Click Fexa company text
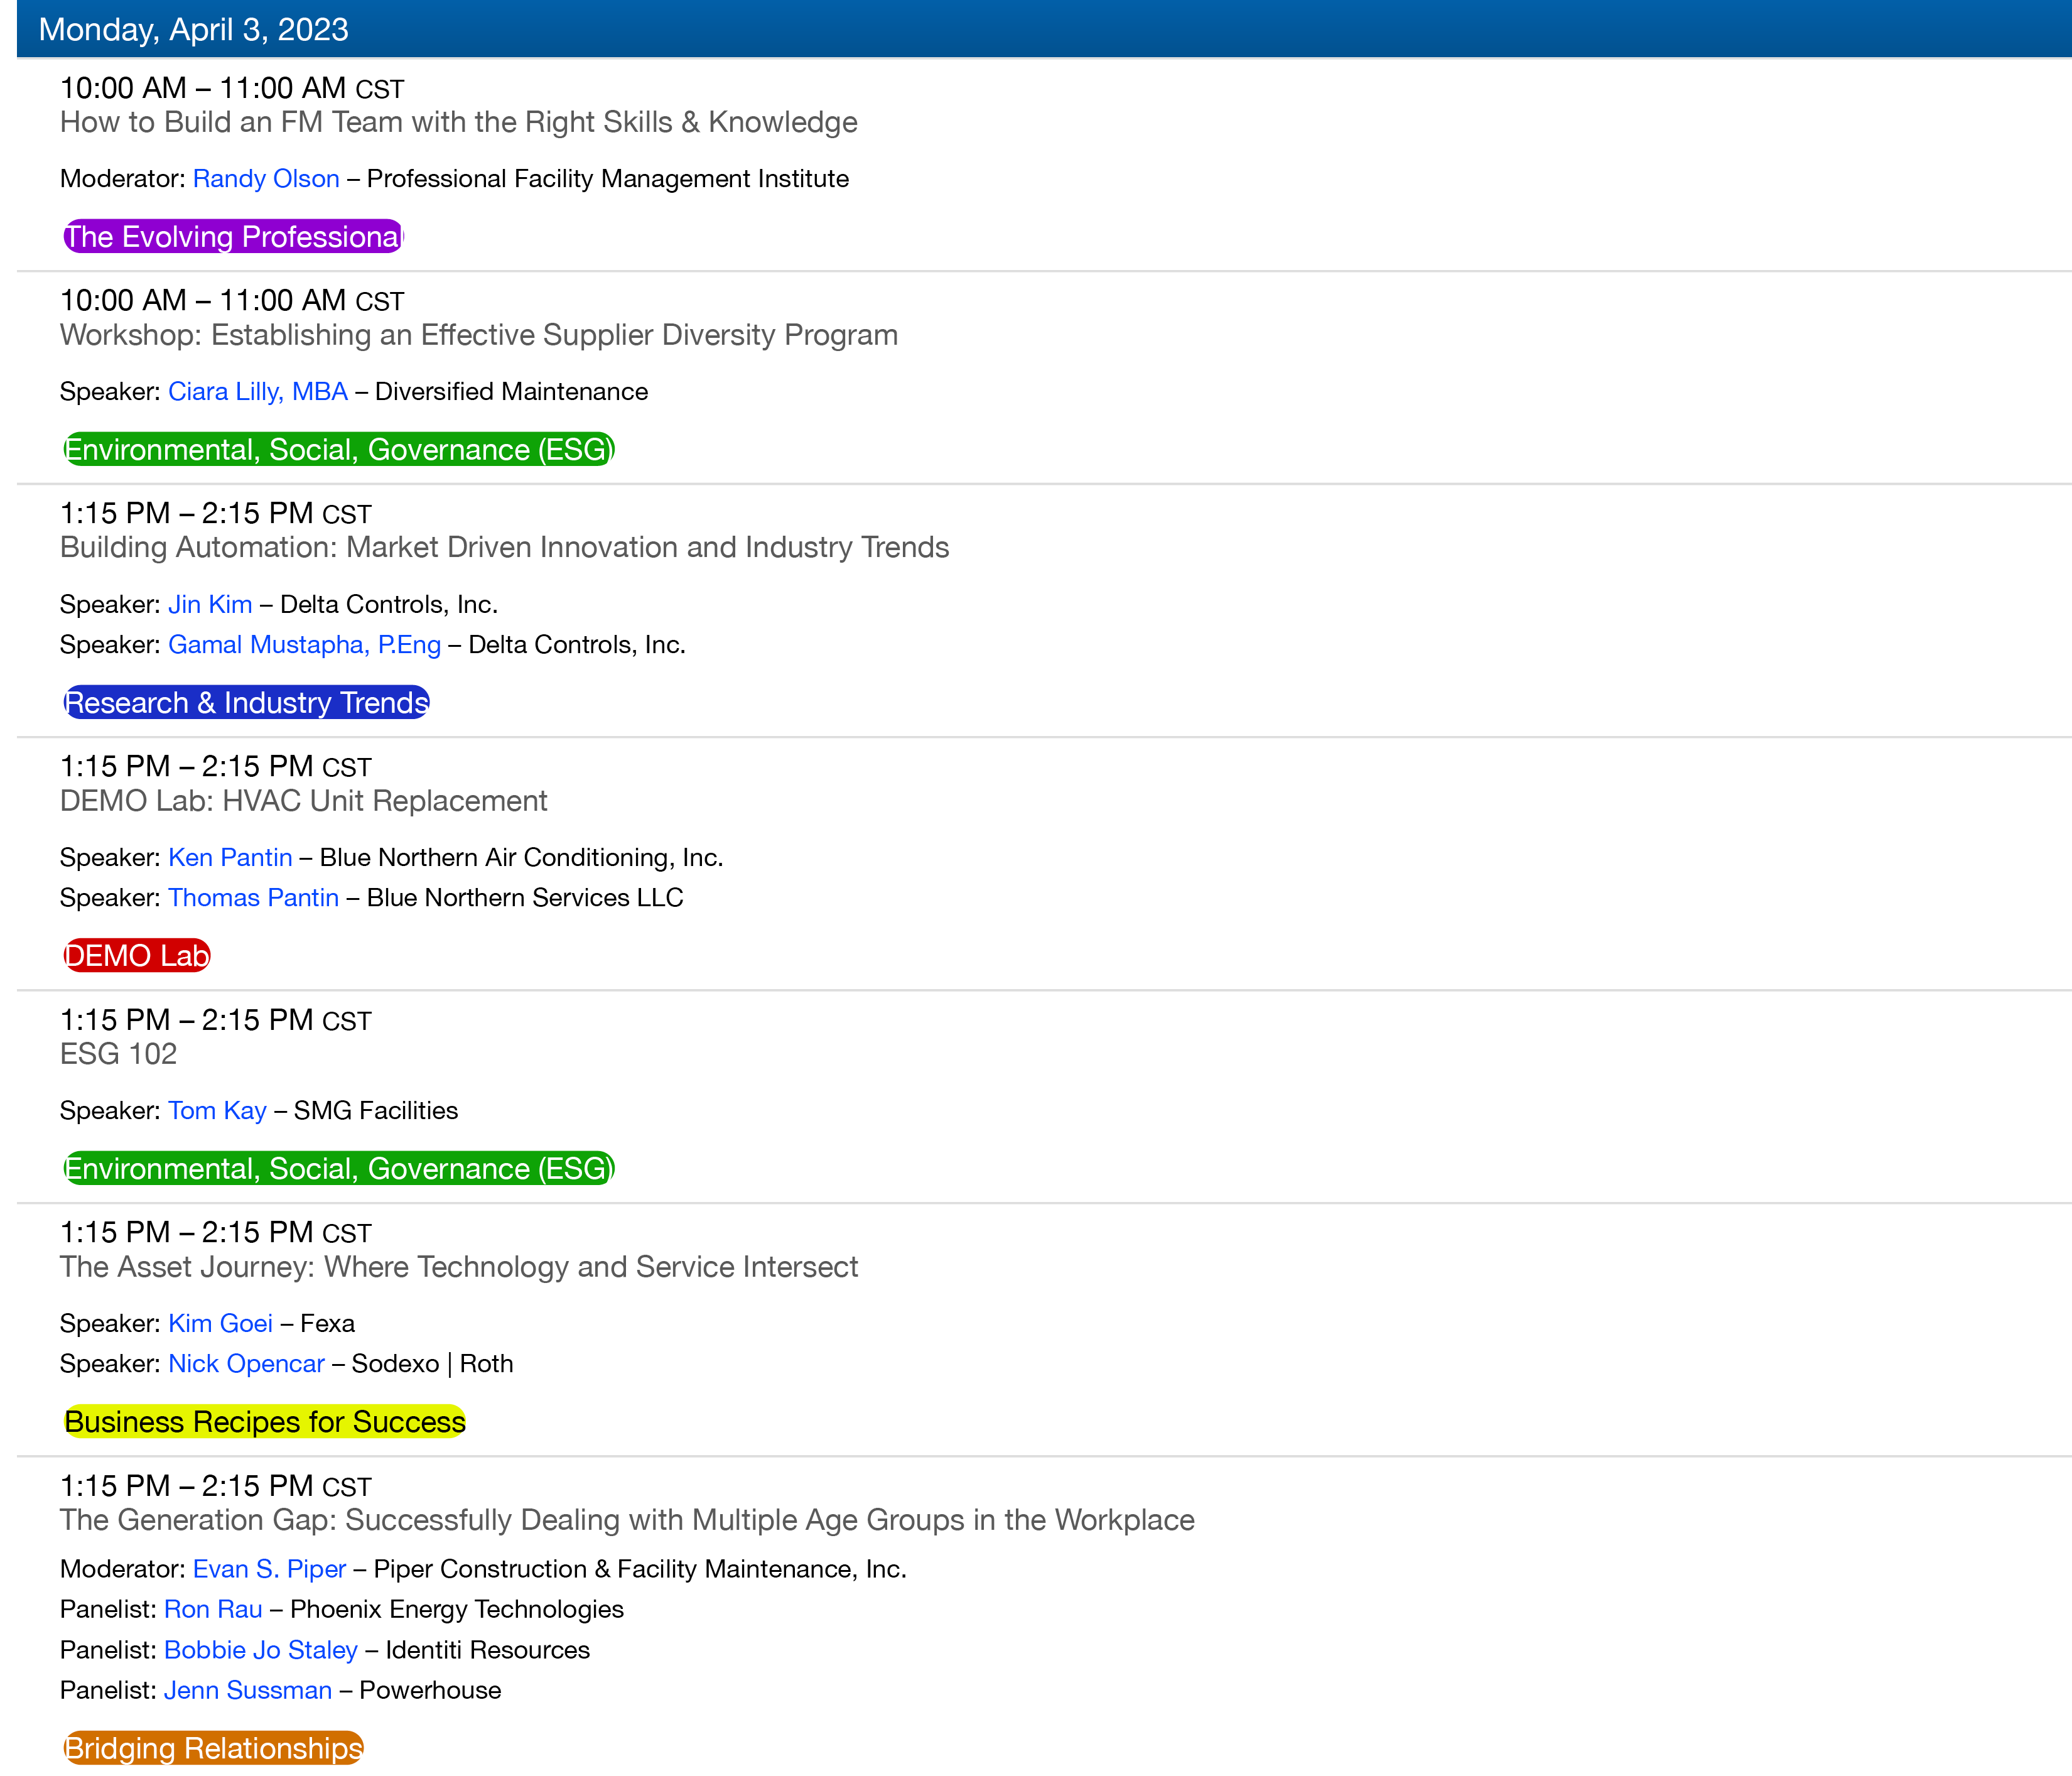This screenshot has height=1776, width=2072. (x=327, y=1324)
